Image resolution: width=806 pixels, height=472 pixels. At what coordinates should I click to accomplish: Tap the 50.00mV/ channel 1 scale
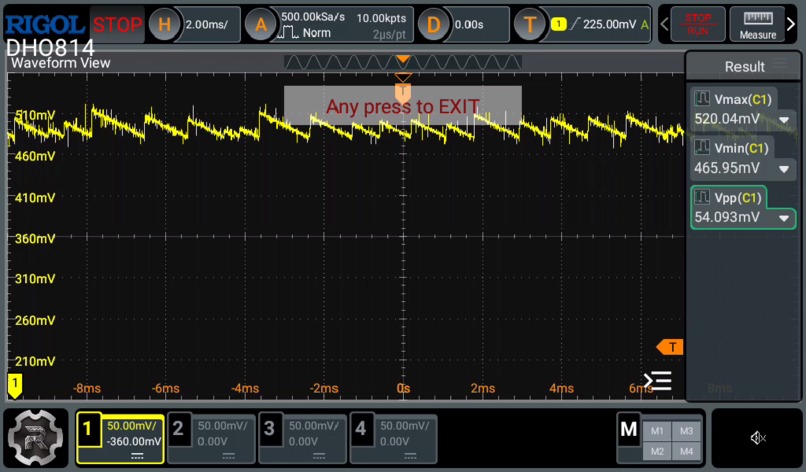[133, 426]
